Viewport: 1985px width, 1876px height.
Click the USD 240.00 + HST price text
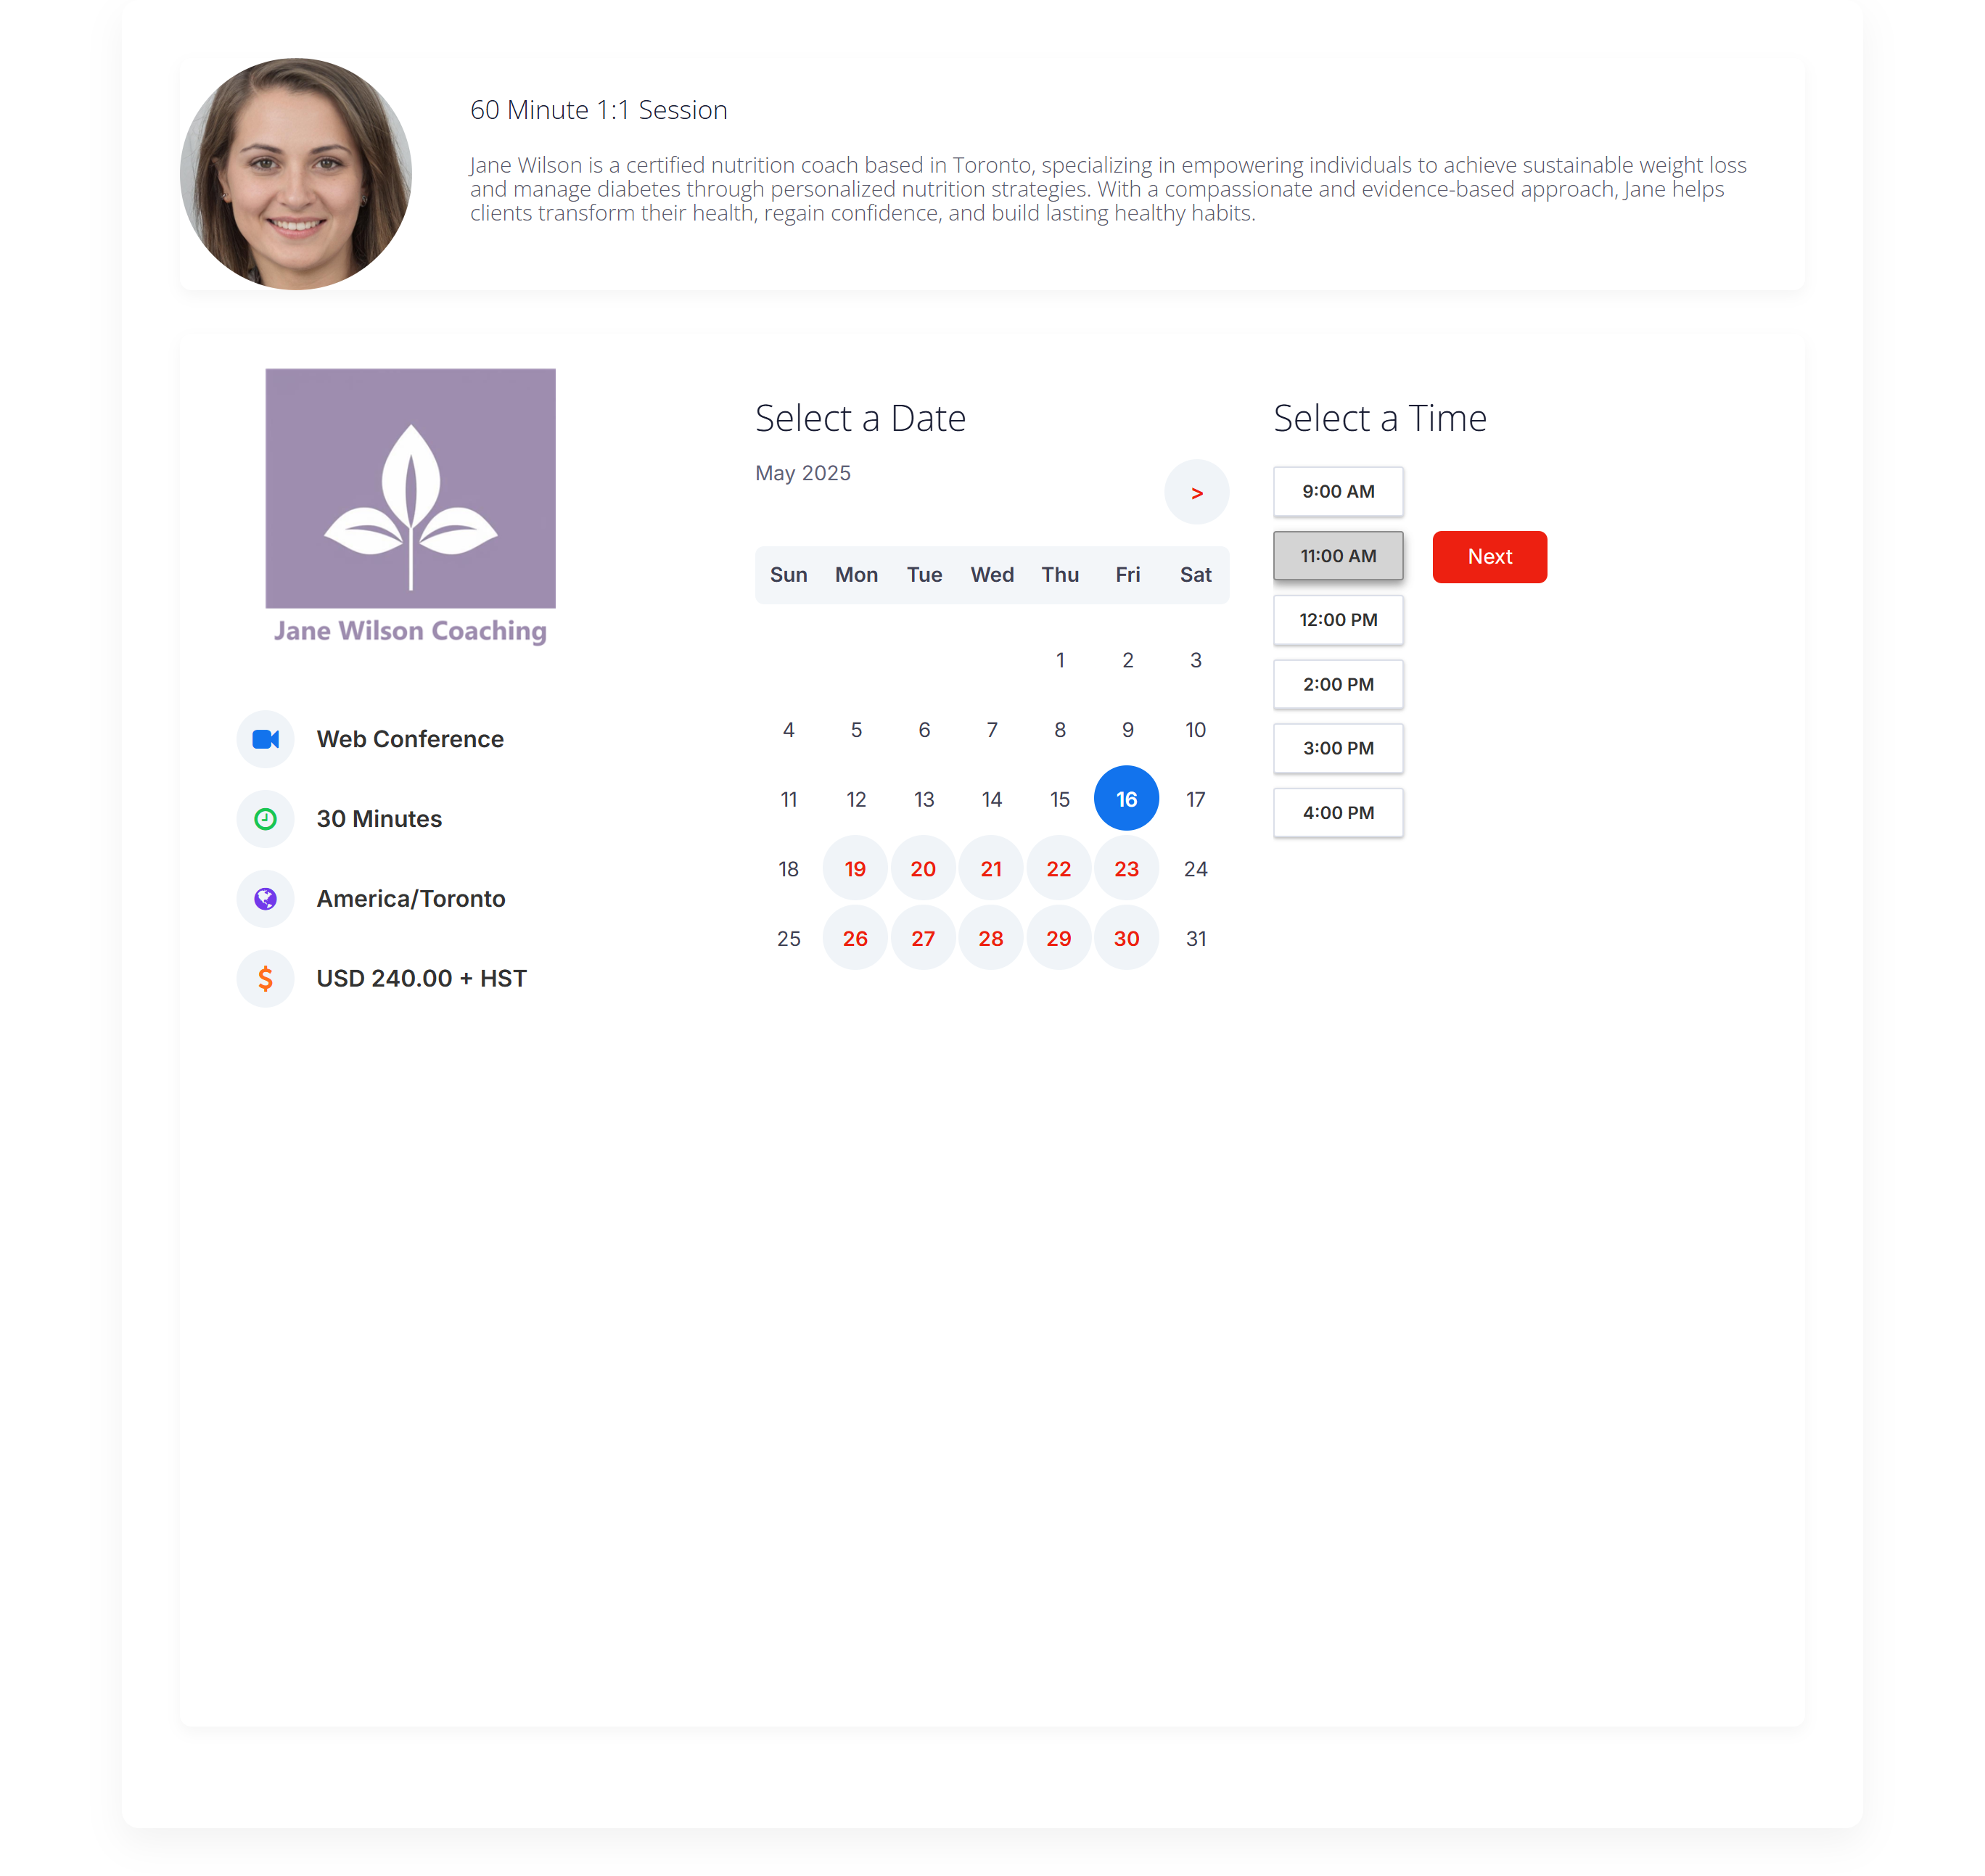[421, 979]
